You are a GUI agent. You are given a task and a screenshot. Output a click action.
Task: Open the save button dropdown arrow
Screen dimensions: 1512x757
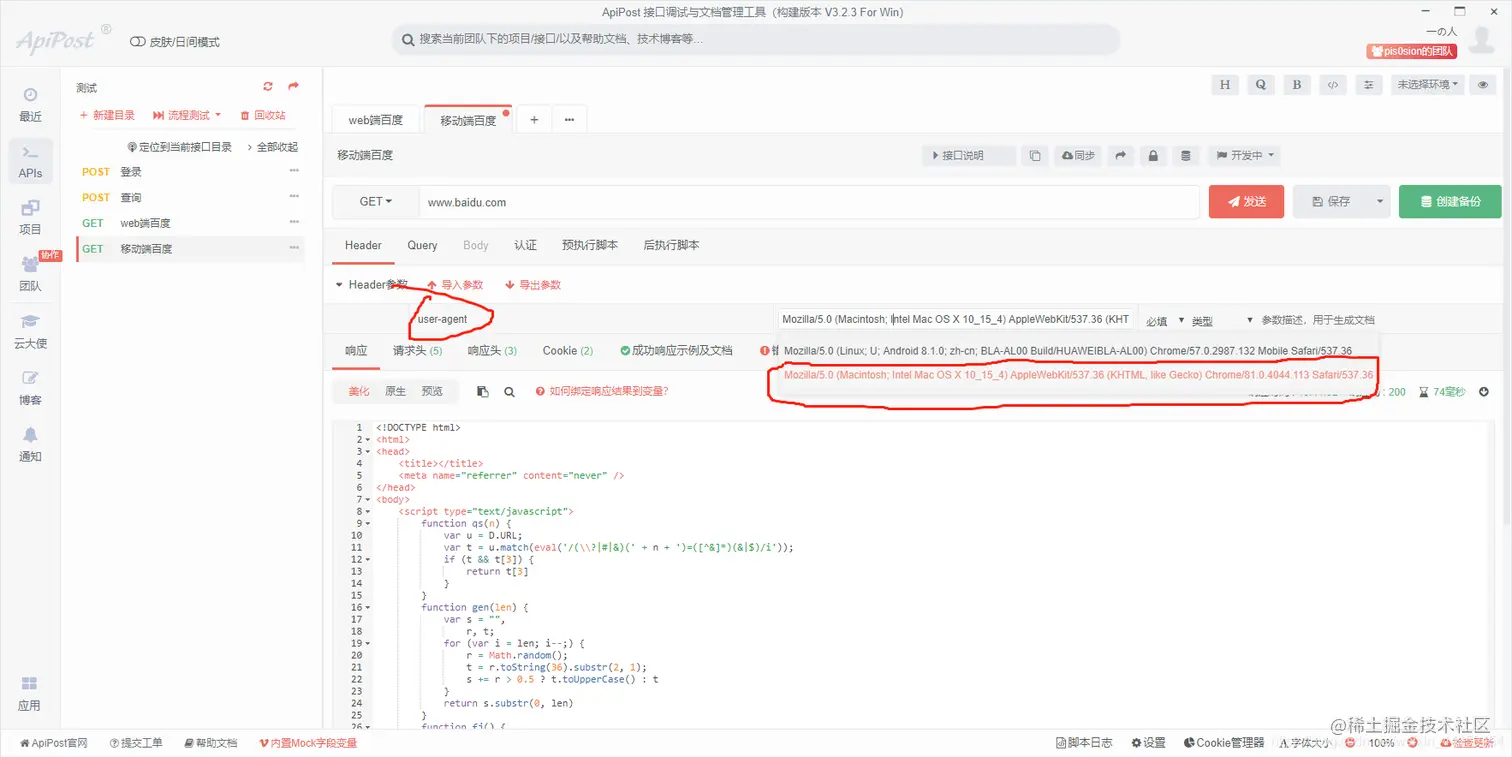pos(1379,202)
